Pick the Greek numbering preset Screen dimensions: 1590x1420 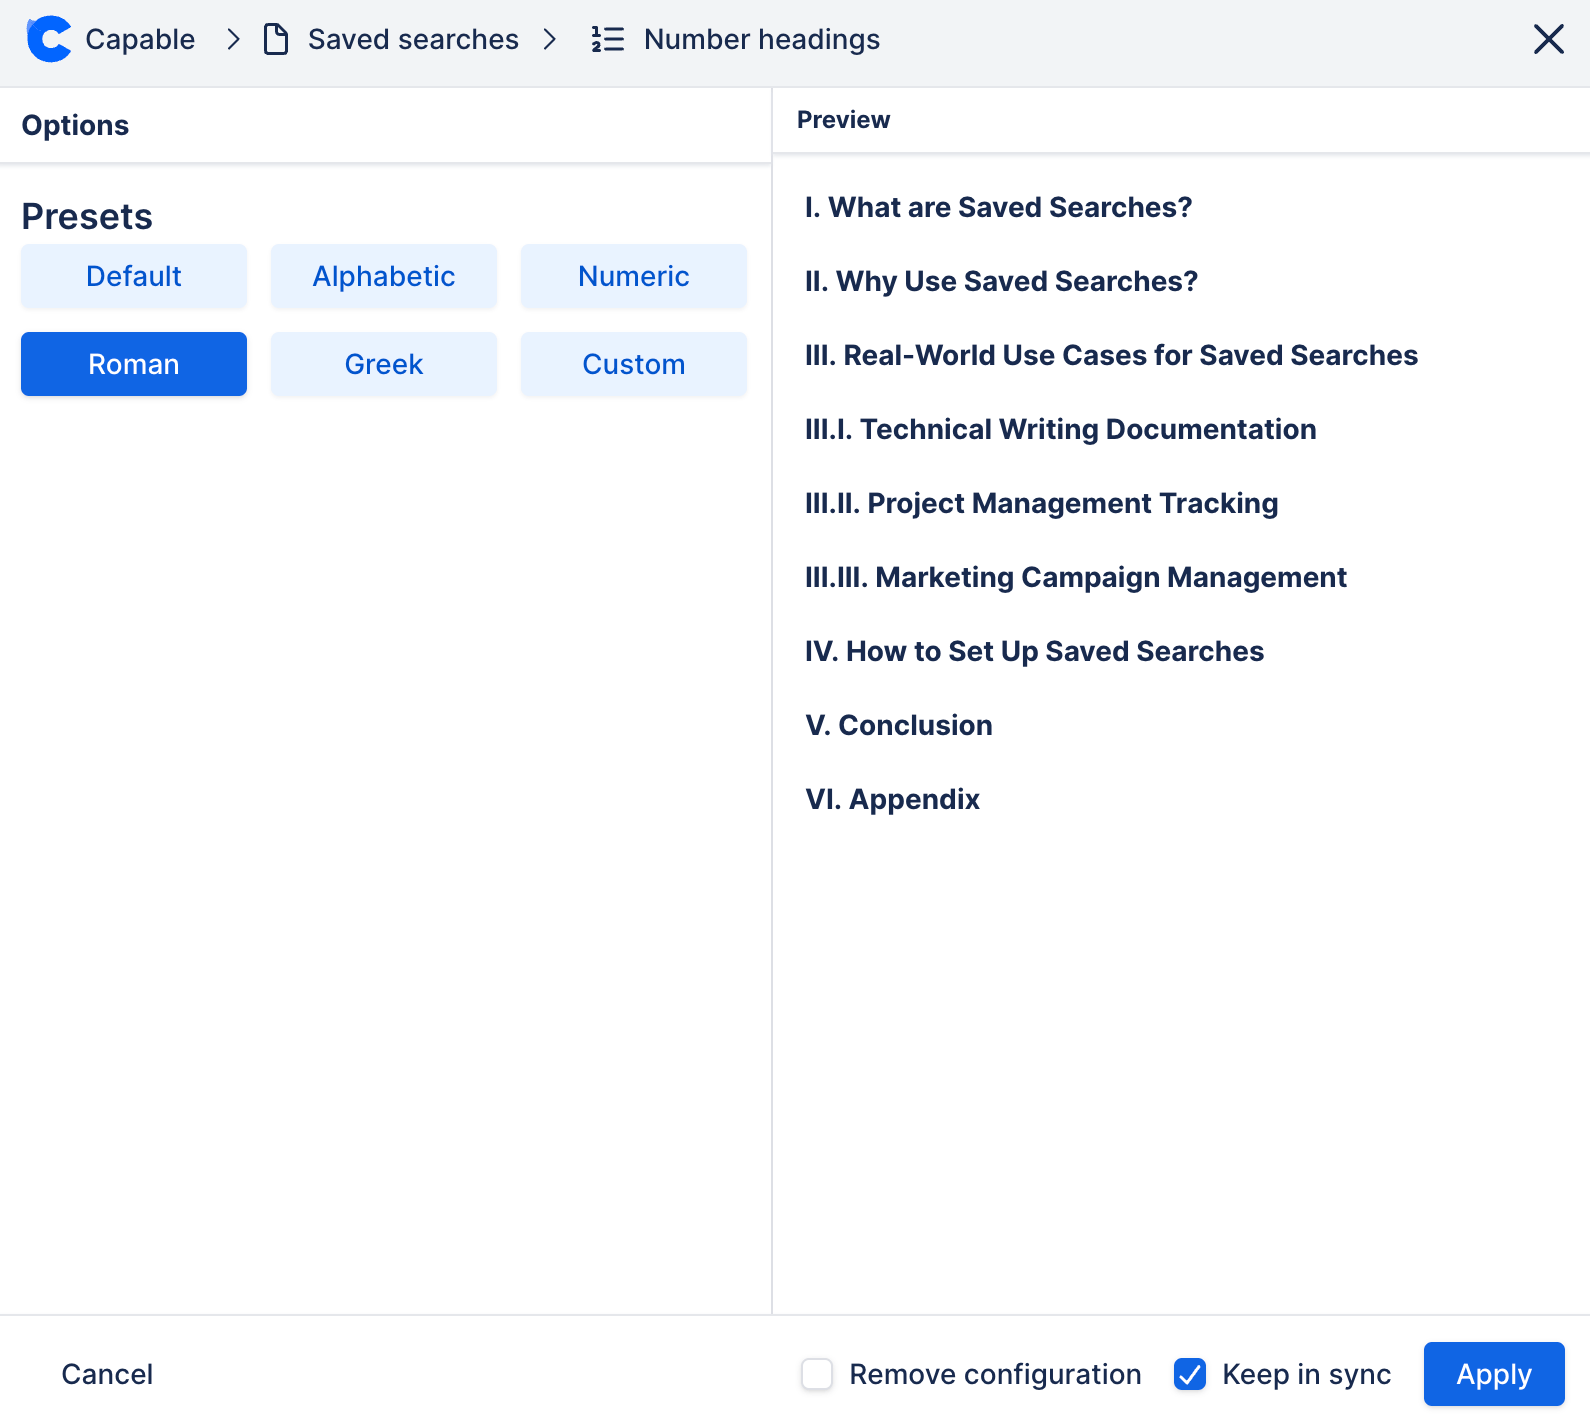(384, 365)
